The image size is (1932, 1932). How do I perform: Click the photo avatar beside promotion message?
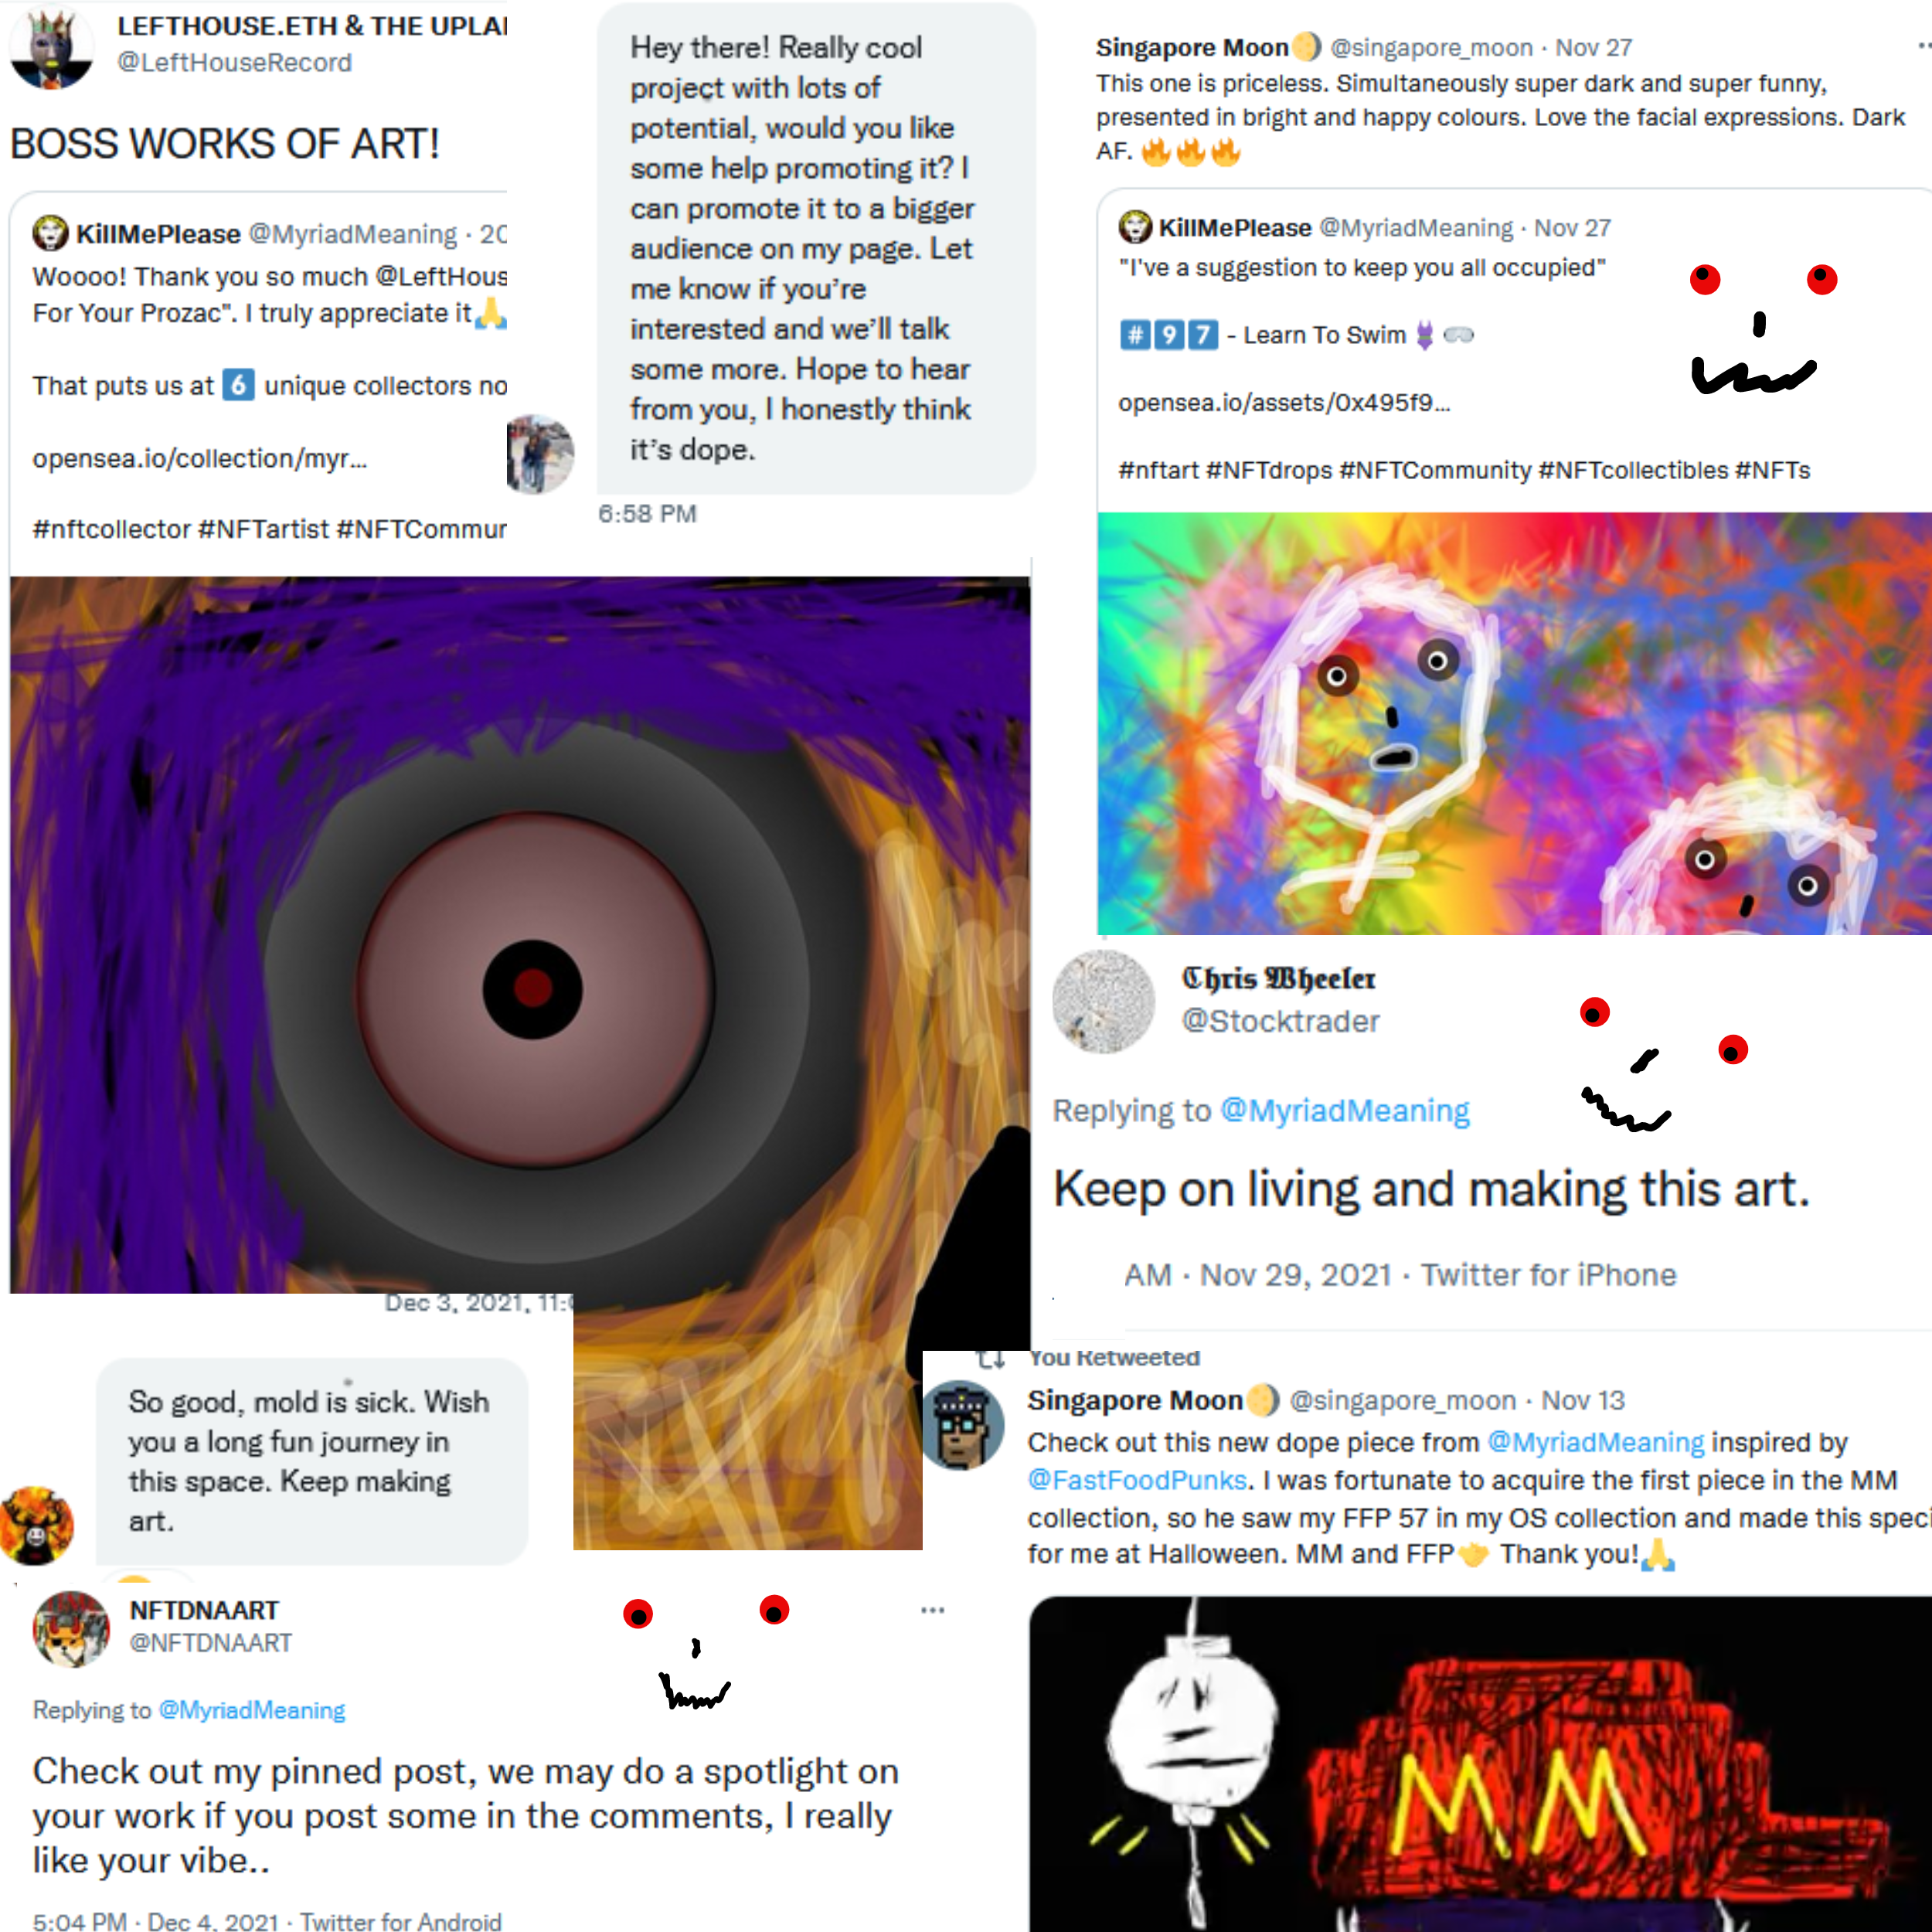click(540, 454)
